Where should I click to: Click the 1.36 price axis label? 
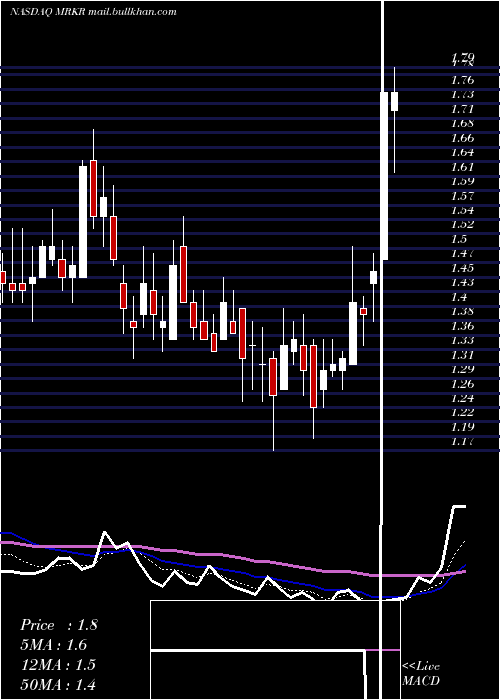click(462, 326)
